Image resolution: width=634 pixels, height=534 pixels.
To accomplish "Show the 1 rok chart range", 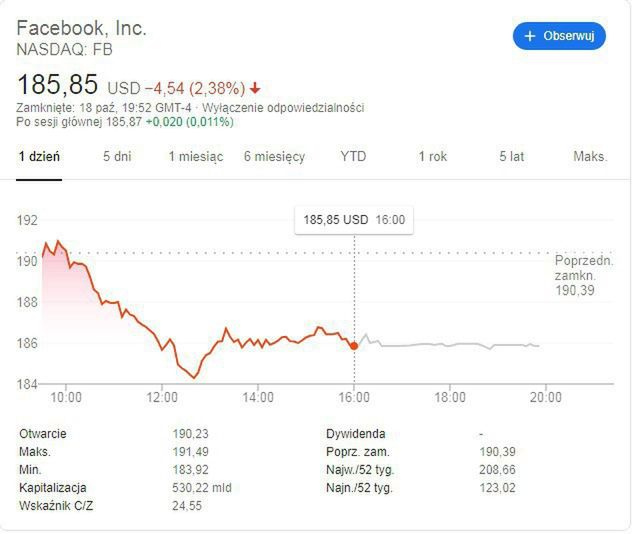I will click(x=432, y=157).
